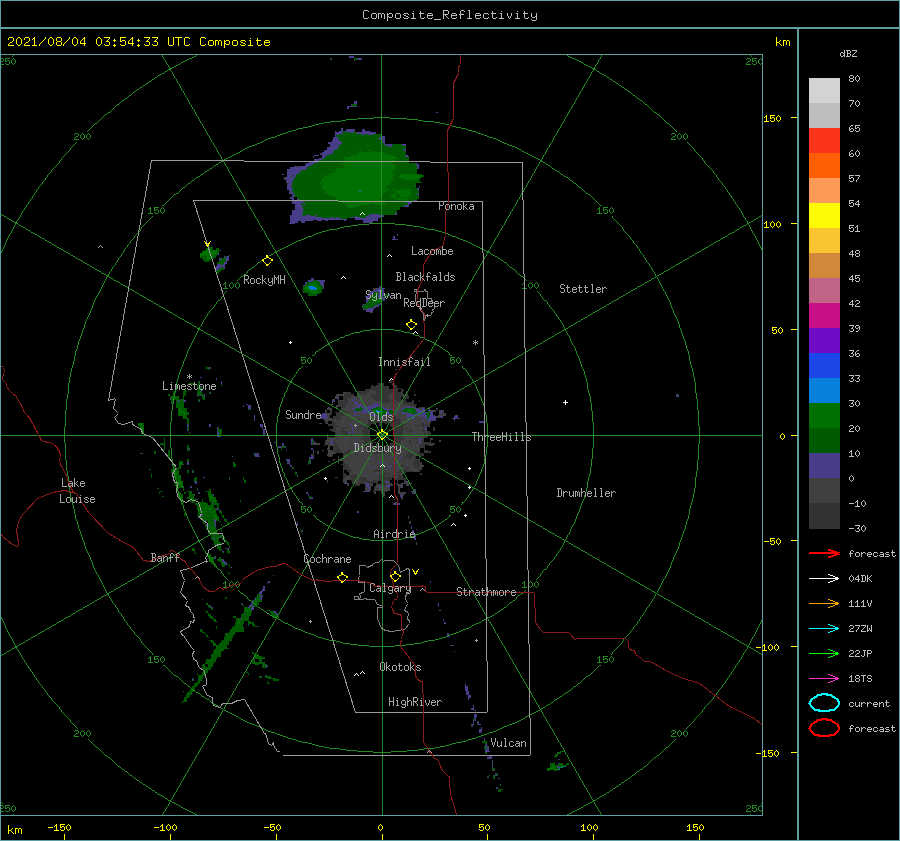Screen dimensions: 900x841
Task: Click the Didsbury label
Action: (x=378, y=448)
